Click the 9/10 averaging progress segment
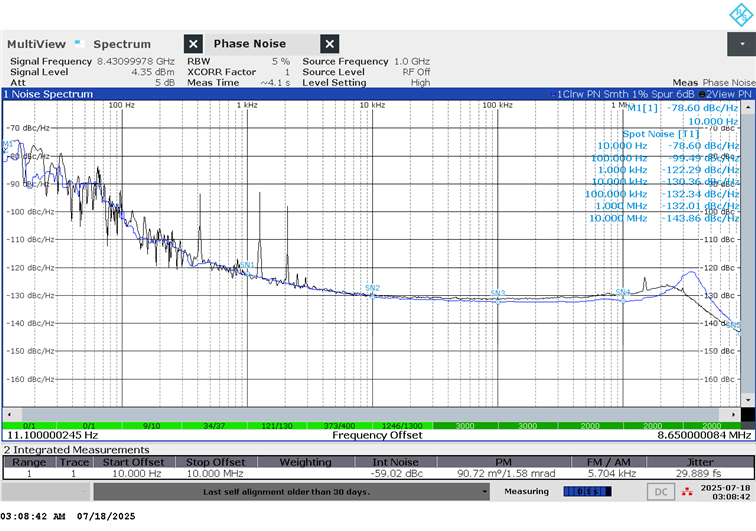 [151, 426]
